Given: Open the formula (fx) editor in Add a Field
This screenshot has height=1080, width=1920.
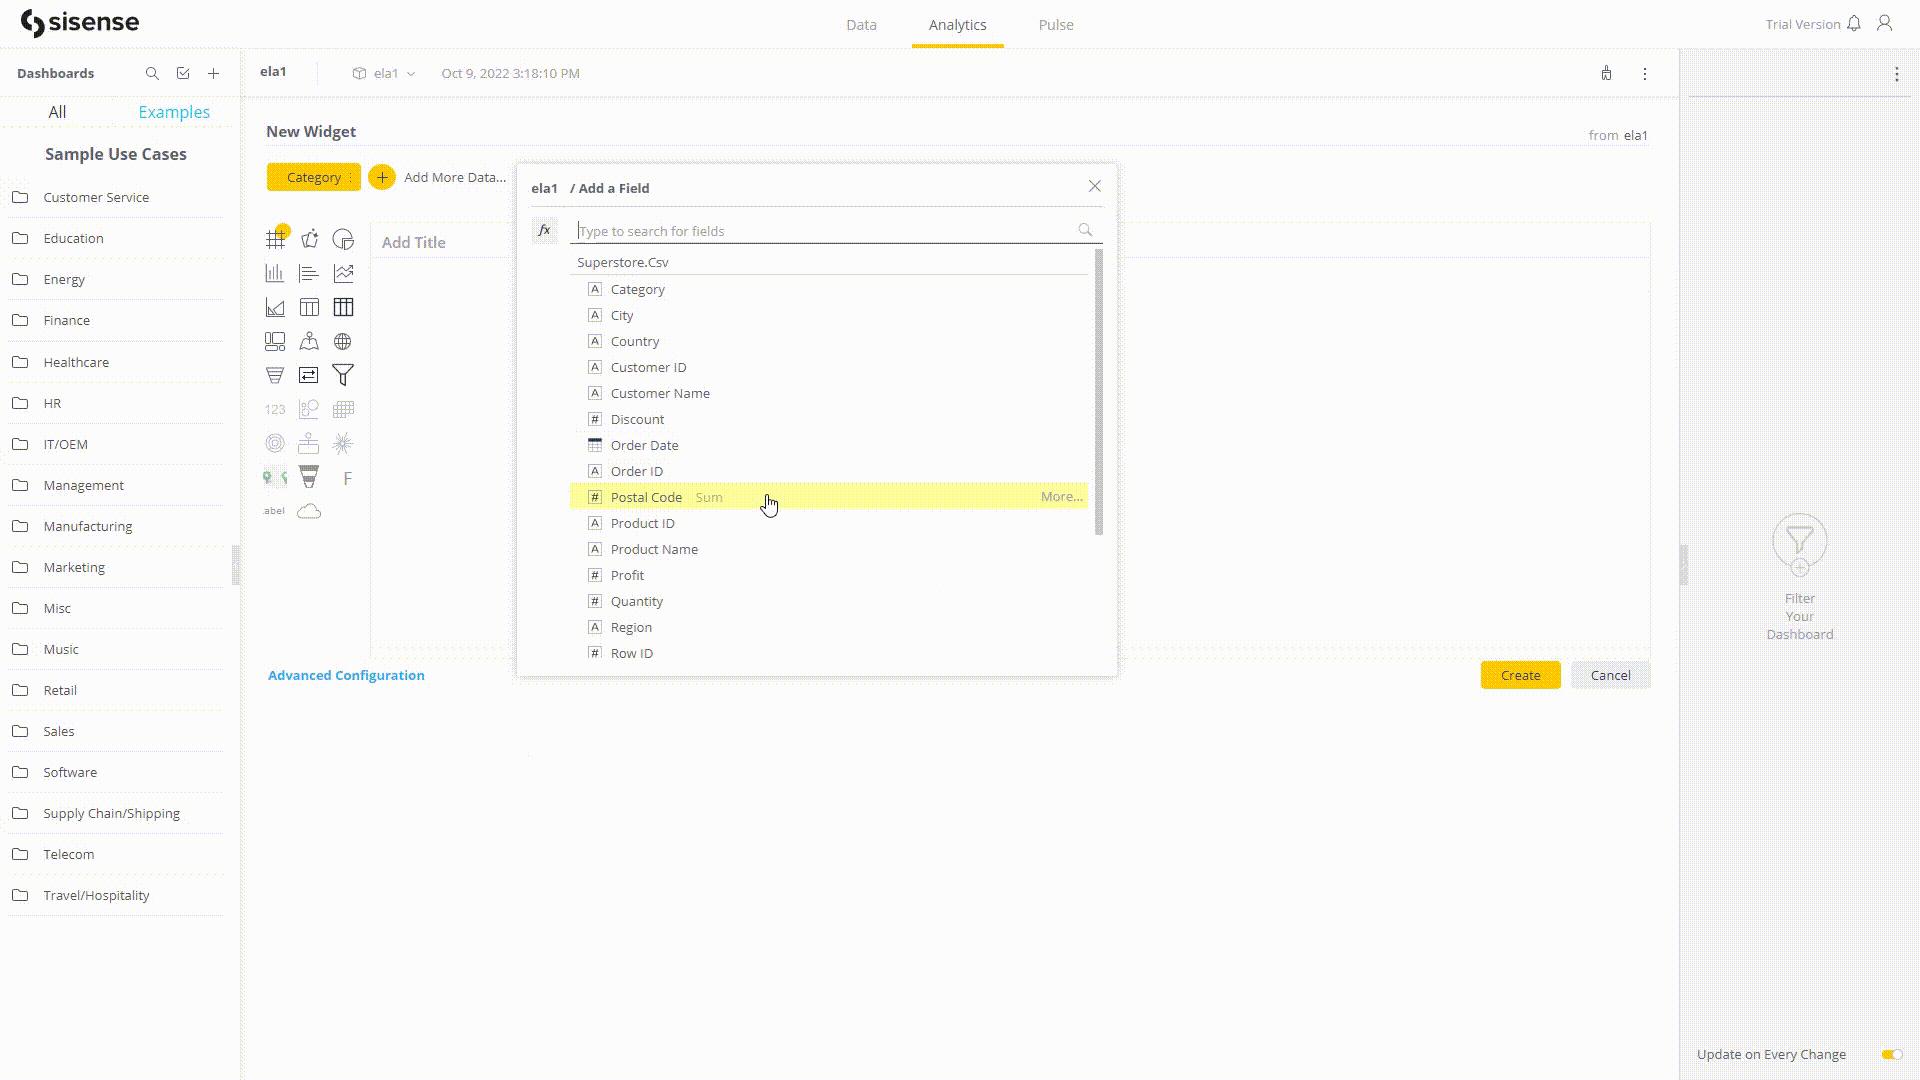Looking at the screenshot, I should 544,229.
